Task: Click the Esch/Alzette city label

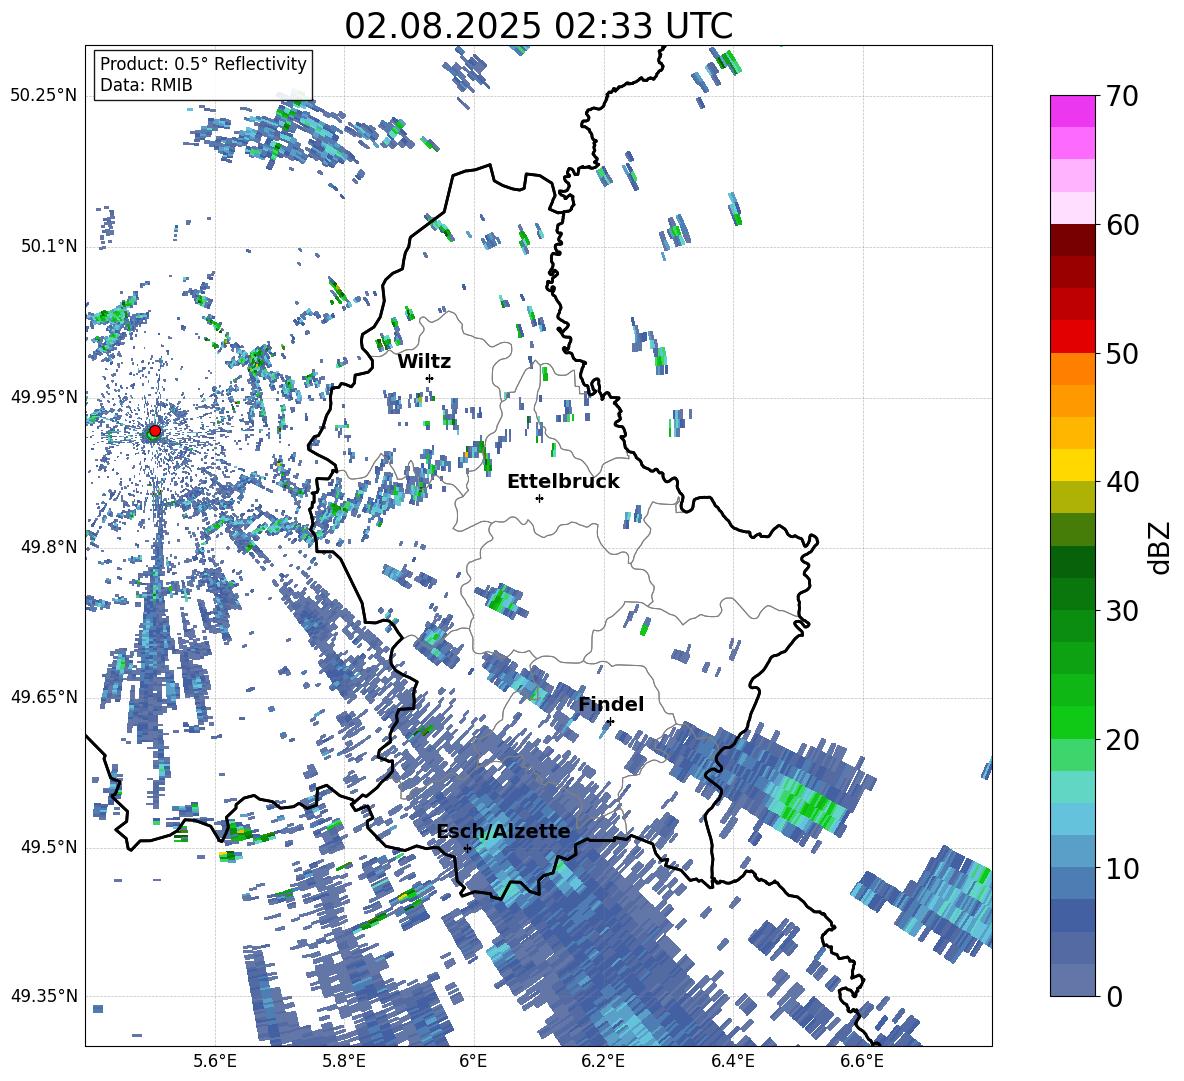Action: 504,831
